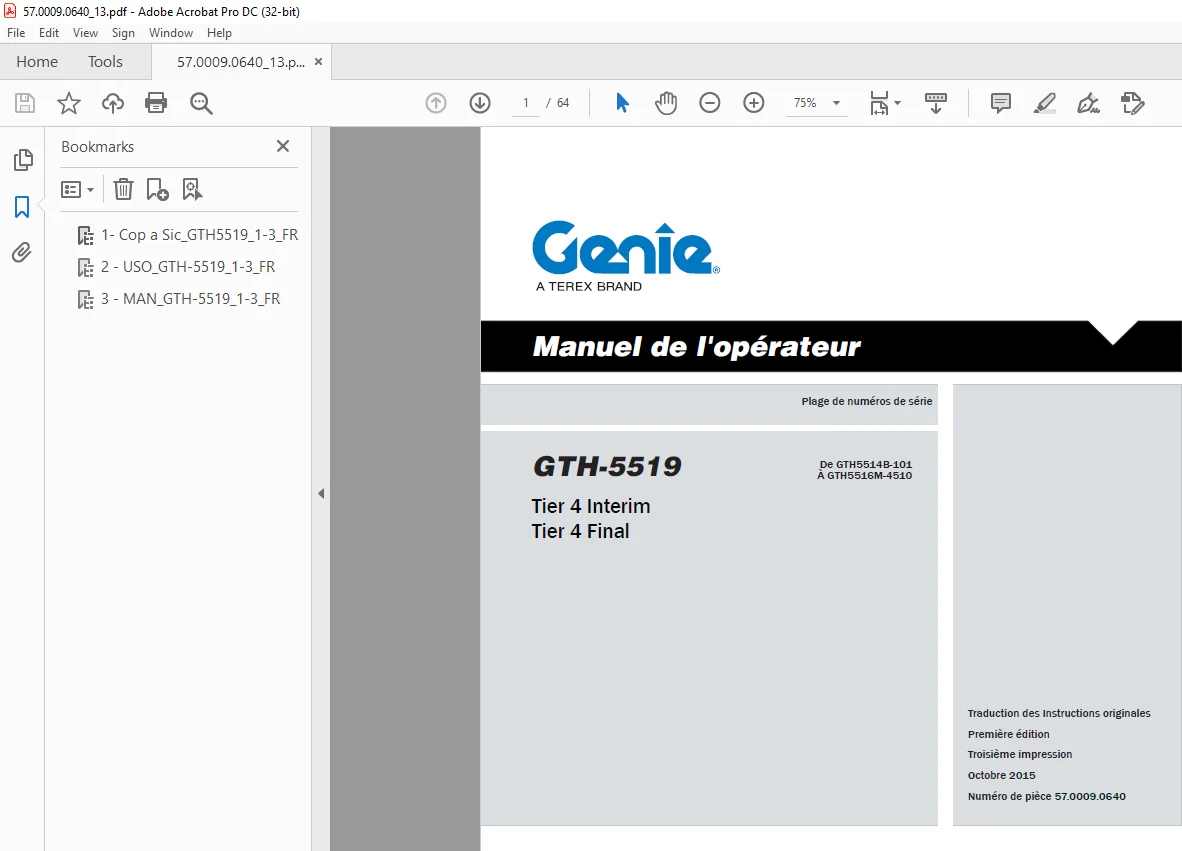Open Attachments paperclip panel

click(x=22, y=253)
